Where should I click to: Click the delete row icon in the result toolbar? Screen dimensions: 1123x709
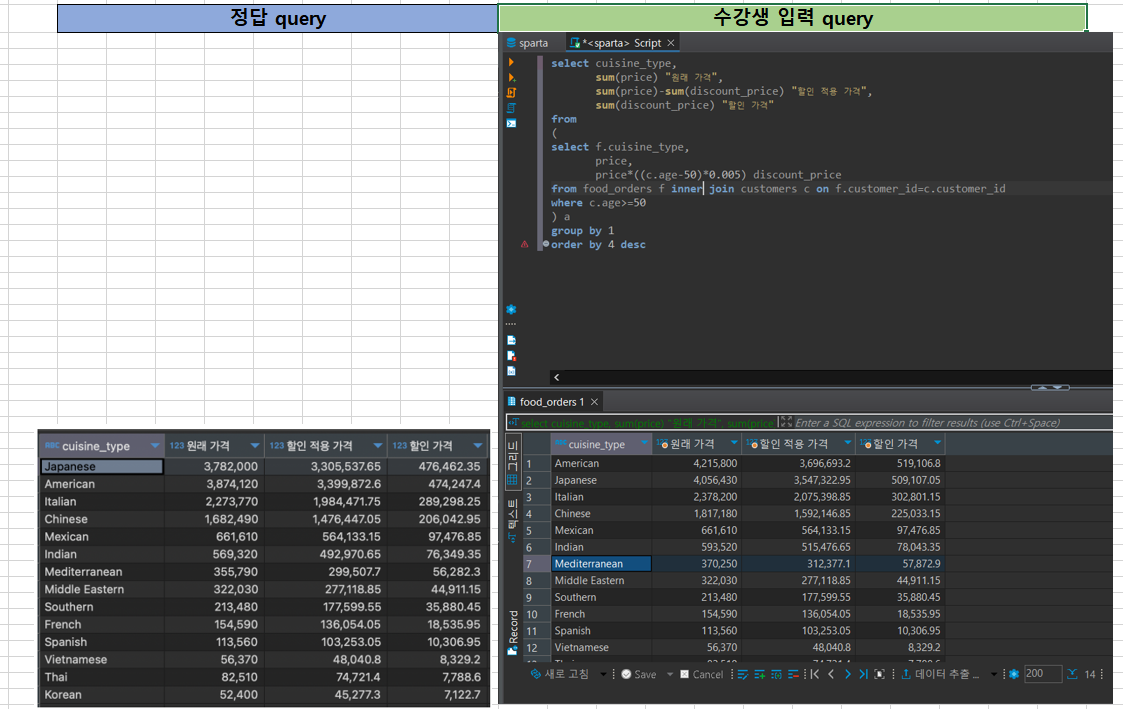coord(794,674)
